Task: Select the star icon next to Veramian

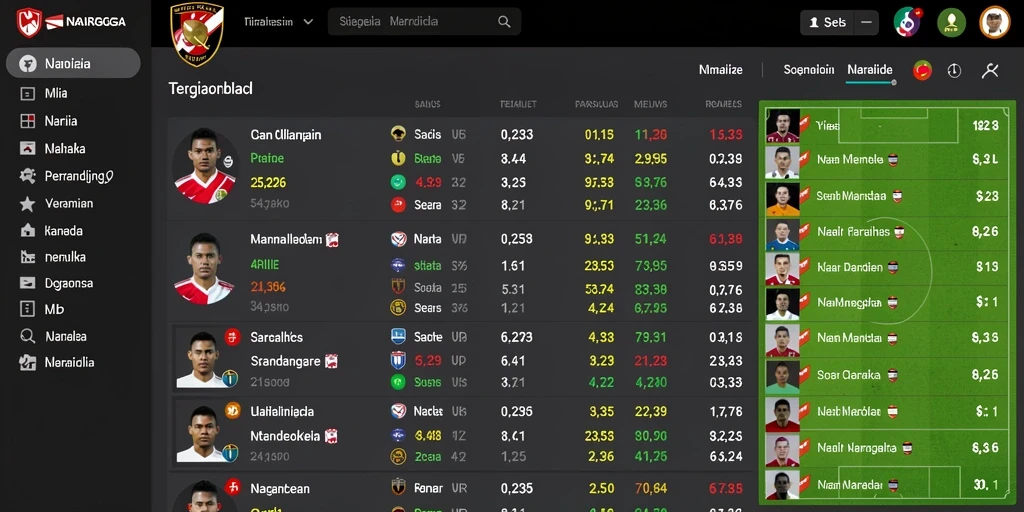Action: tap(27, 204)
